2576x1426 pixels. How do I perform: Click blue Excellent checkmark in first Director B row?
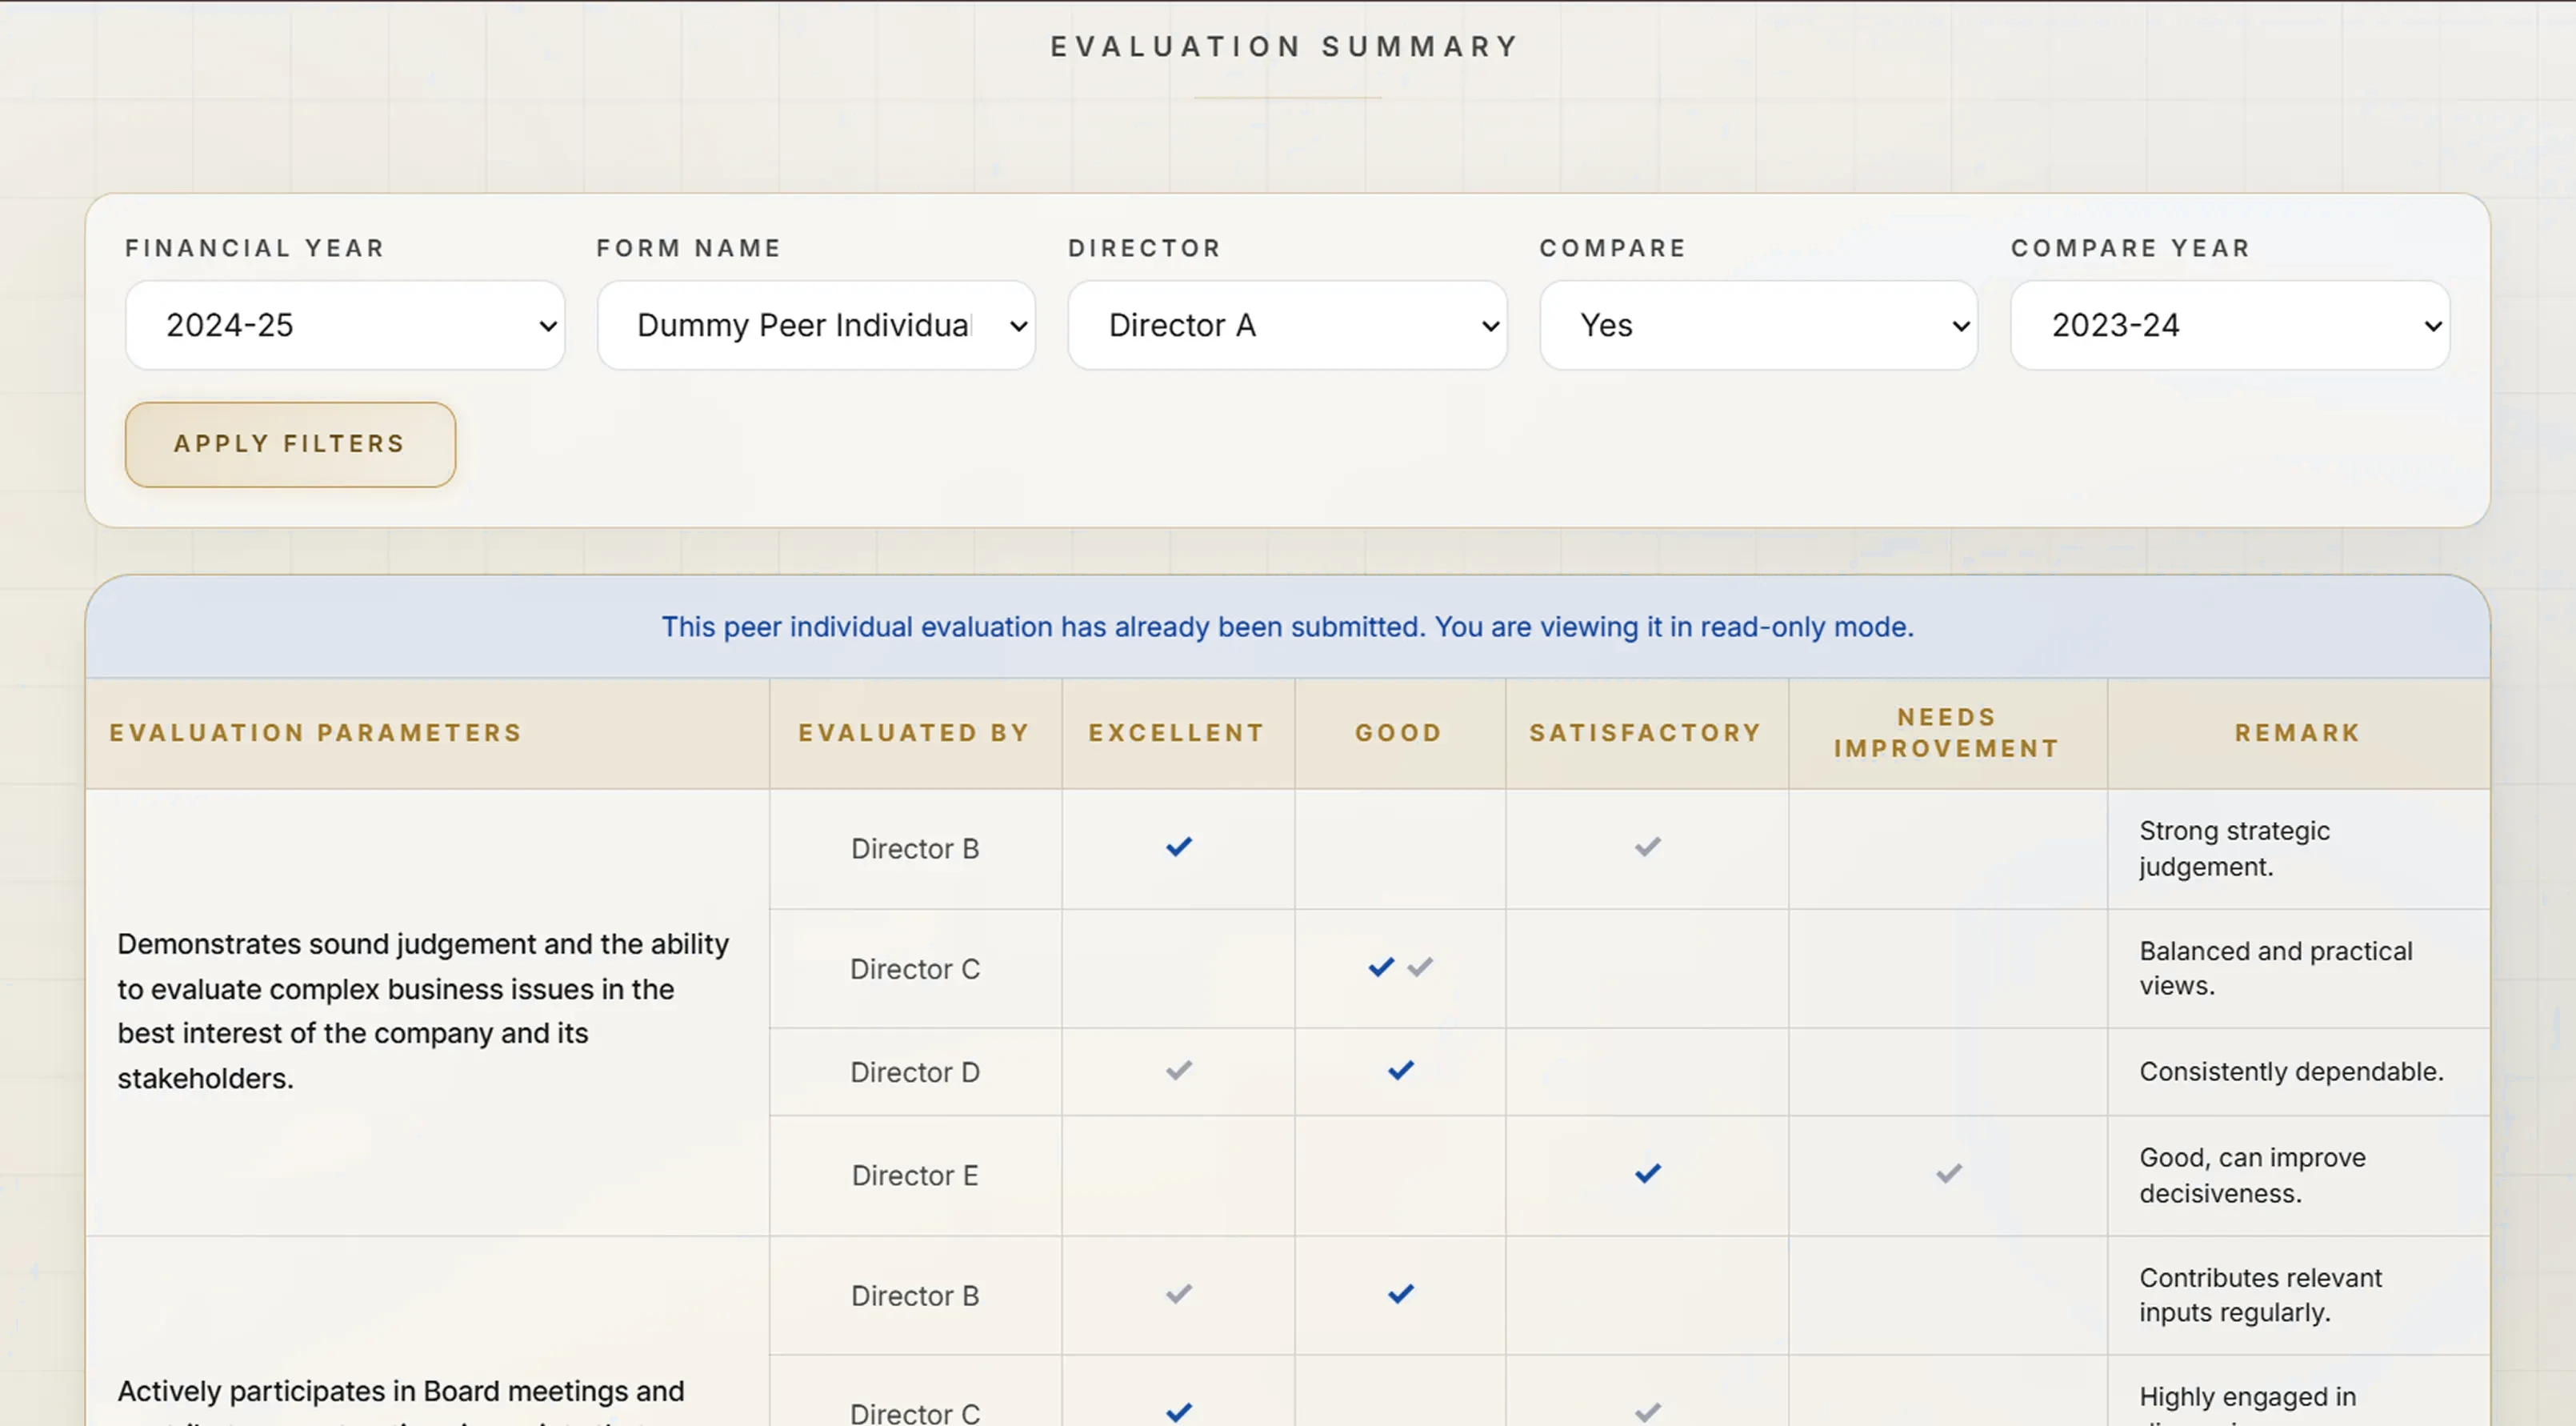coord(1179,847)
